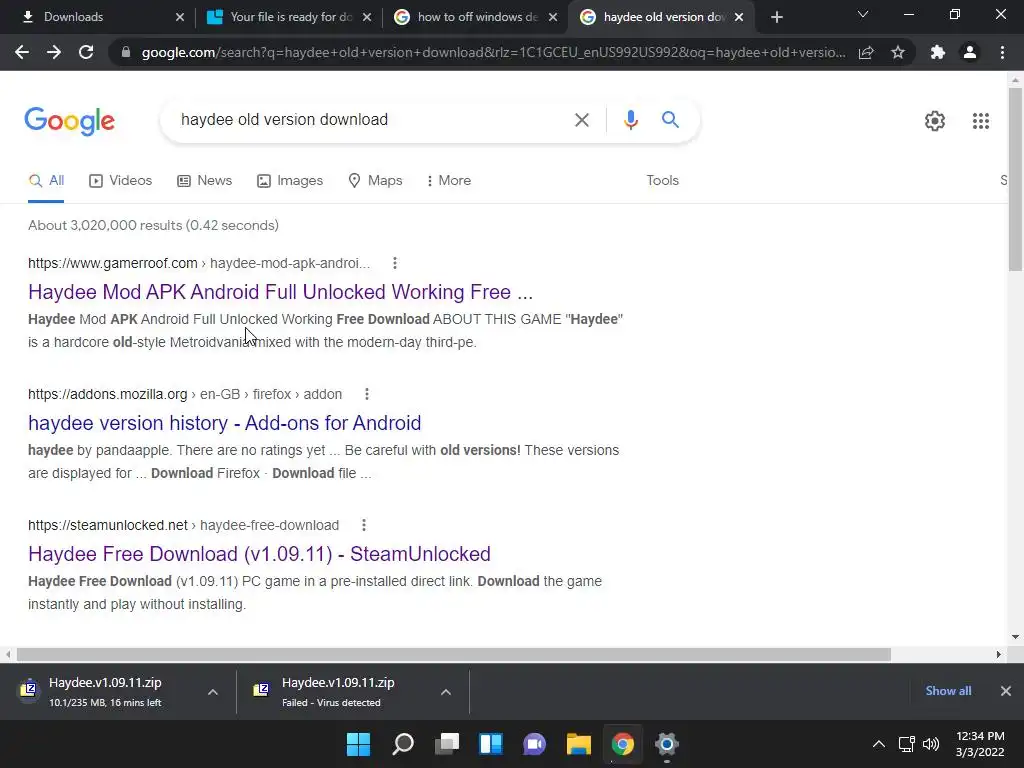Image resolution: width=1024 pixels, height=768 pixels.
Task: Switch to 'how to off windows' tab
Action: pos(473,17)
